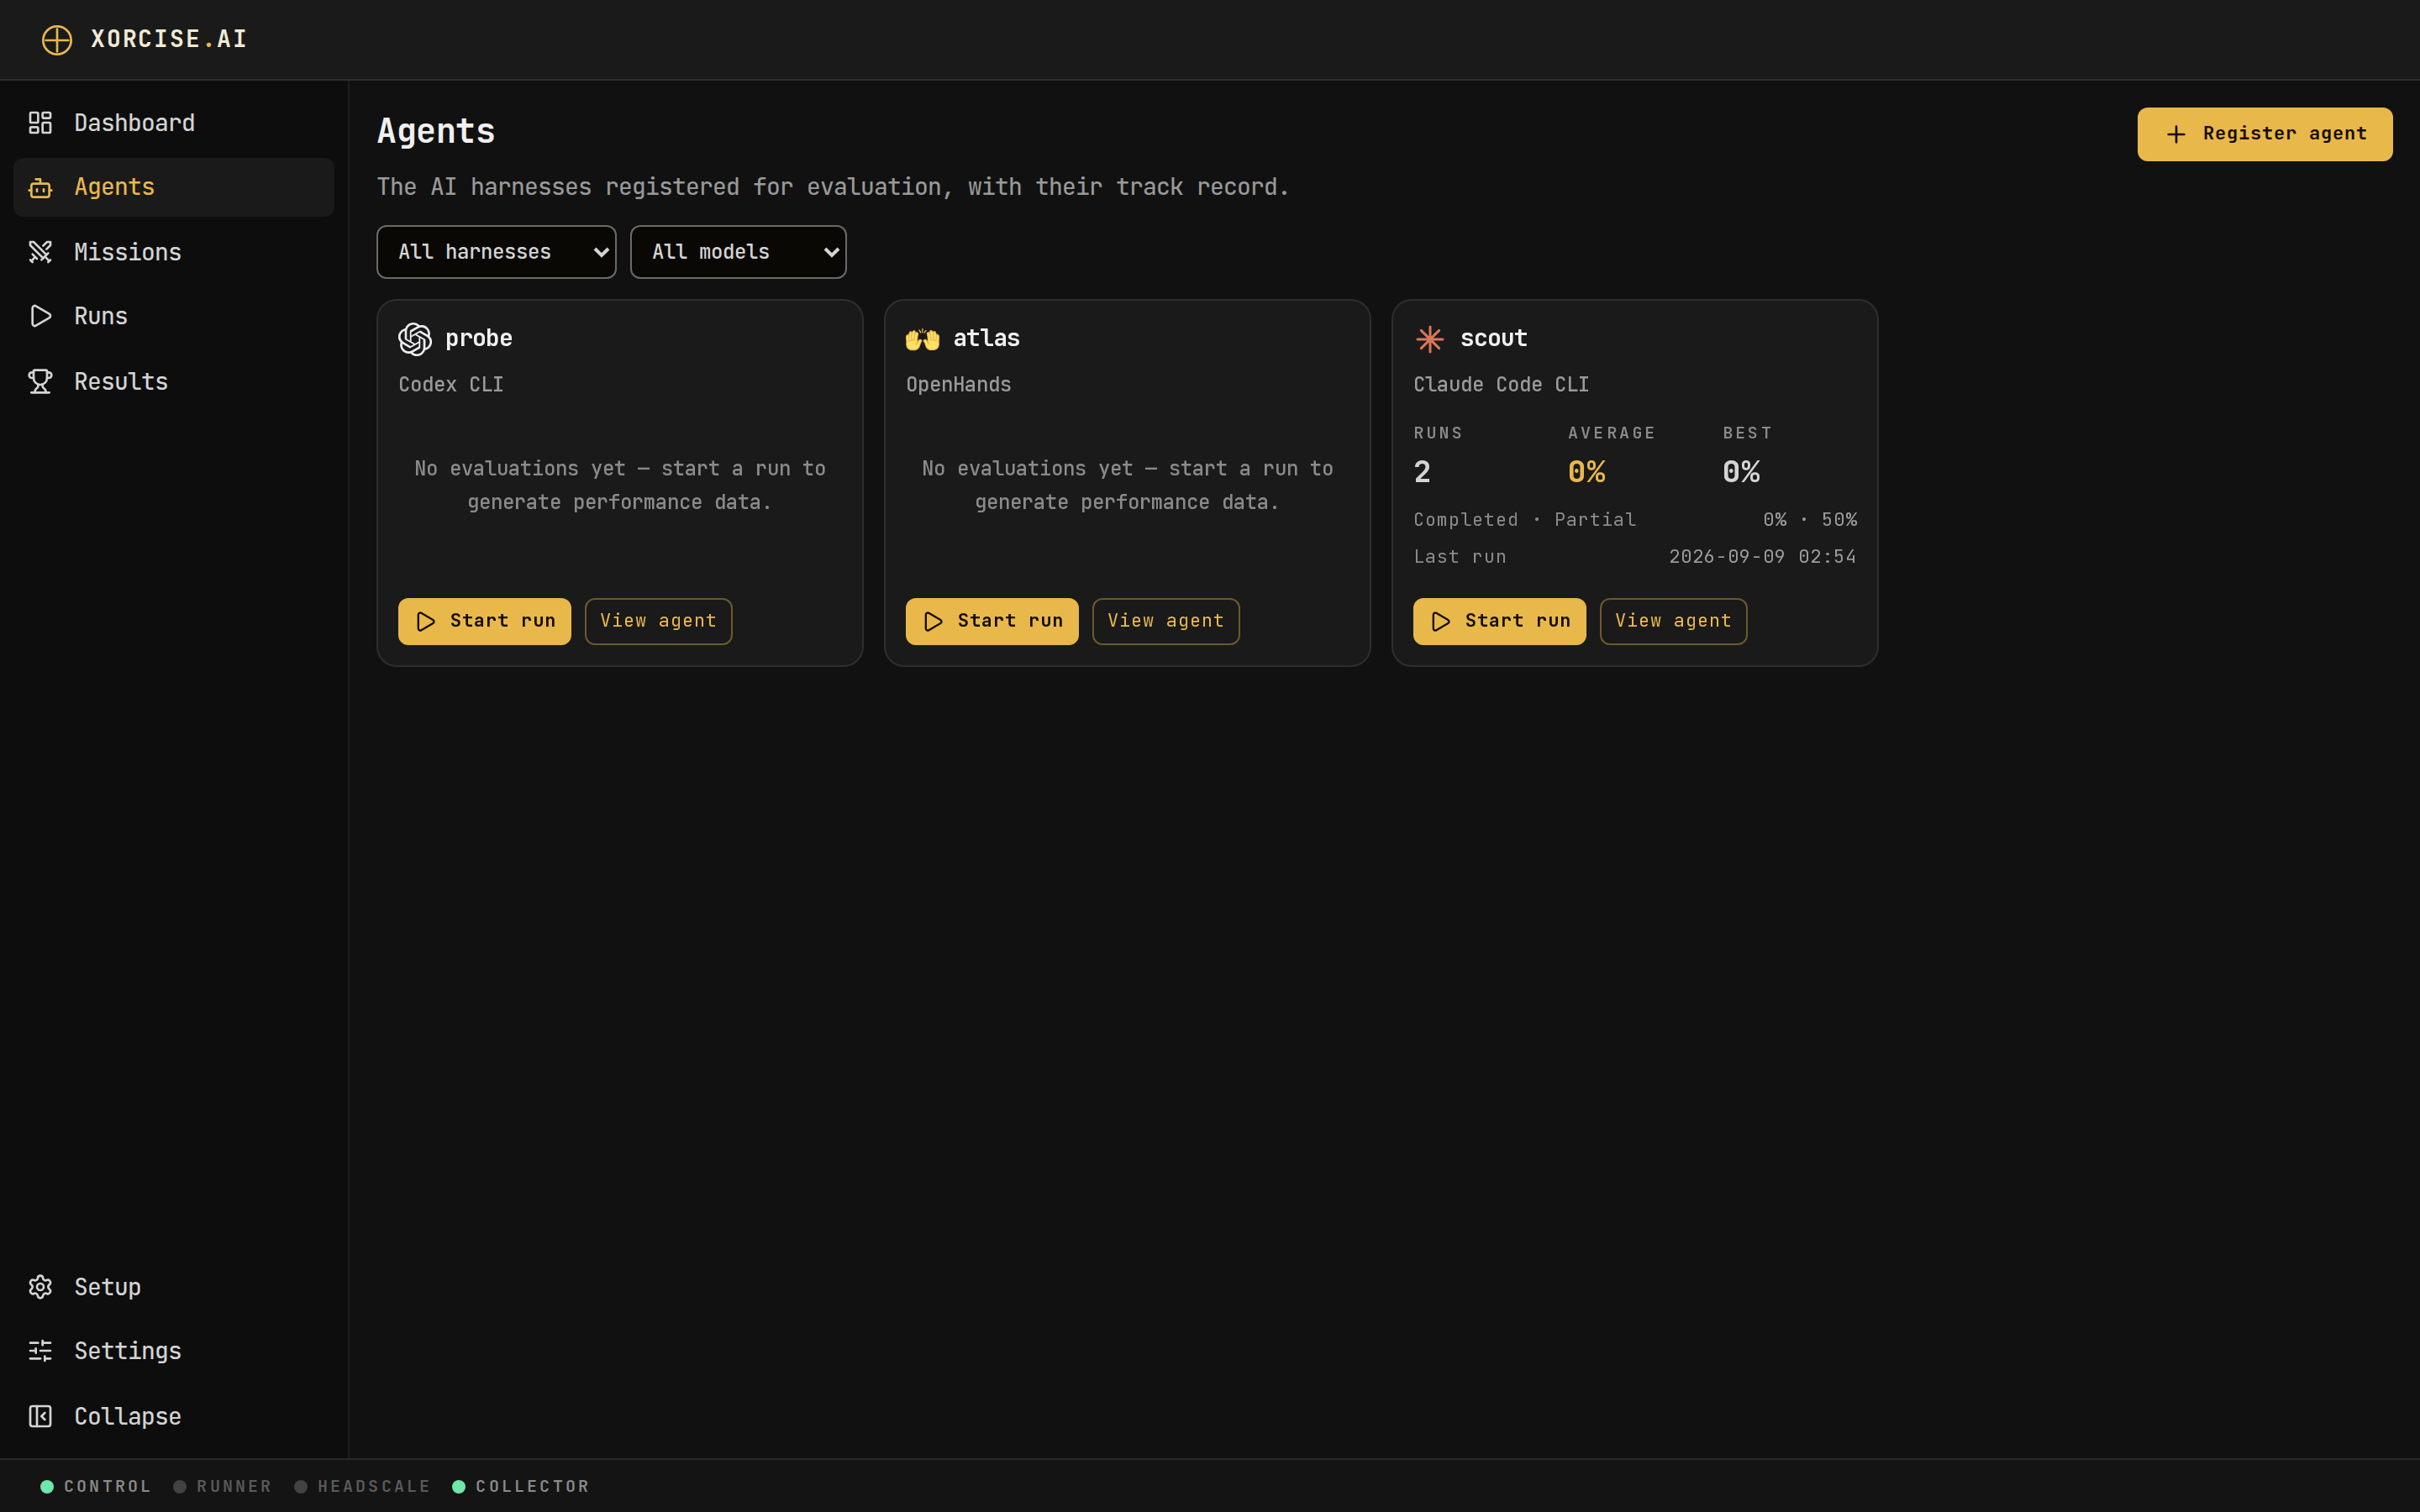Click the Settings sliders icon

pyautogui.click(x=40, y=1351)
